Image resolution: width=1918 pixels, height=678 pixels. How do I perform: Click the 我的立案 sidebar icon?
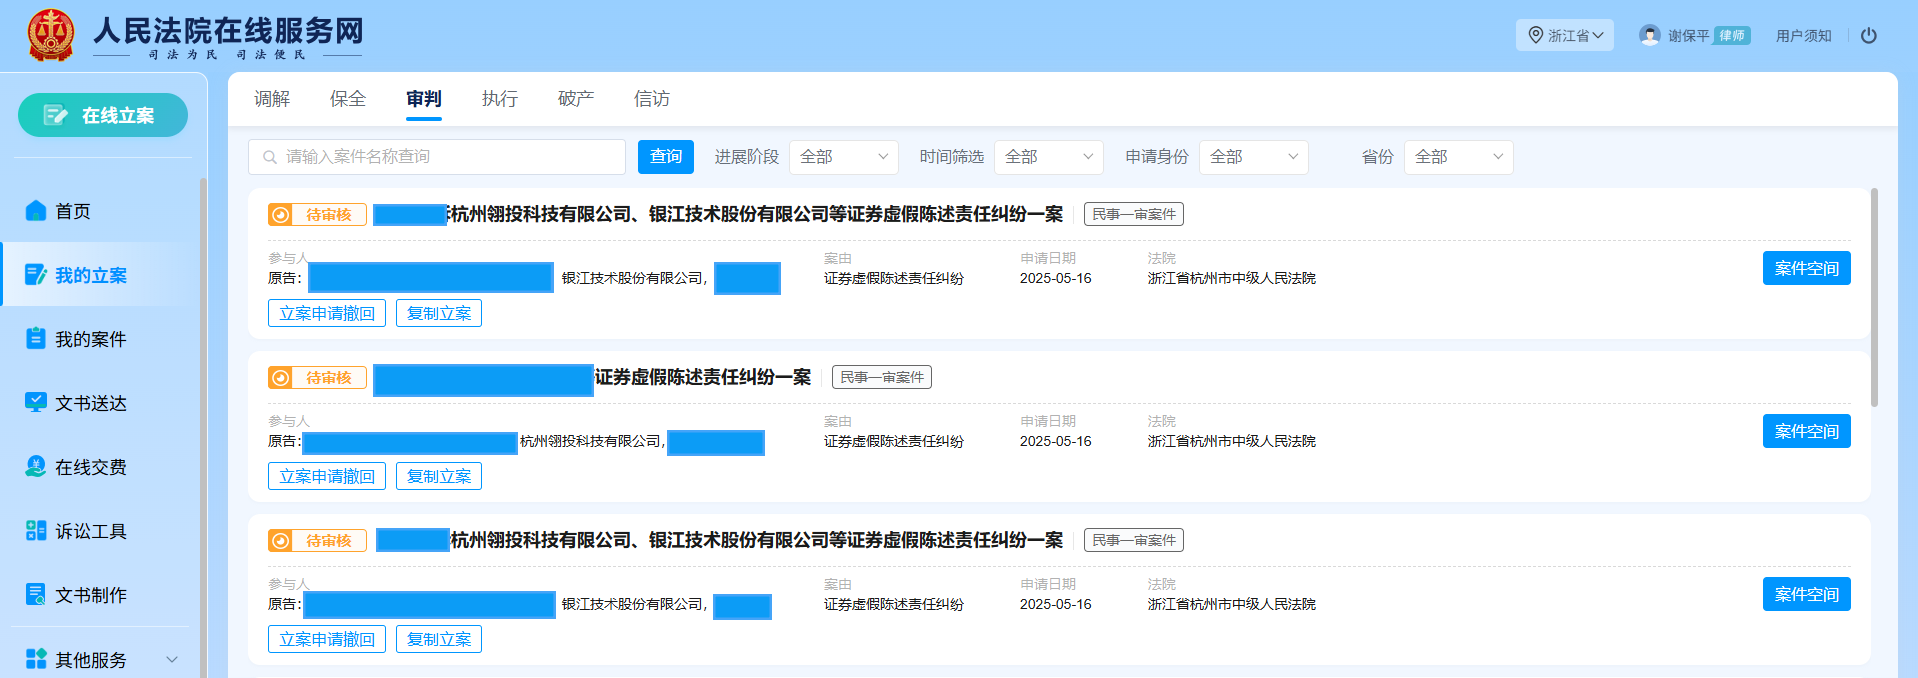[x=36, y=274]
